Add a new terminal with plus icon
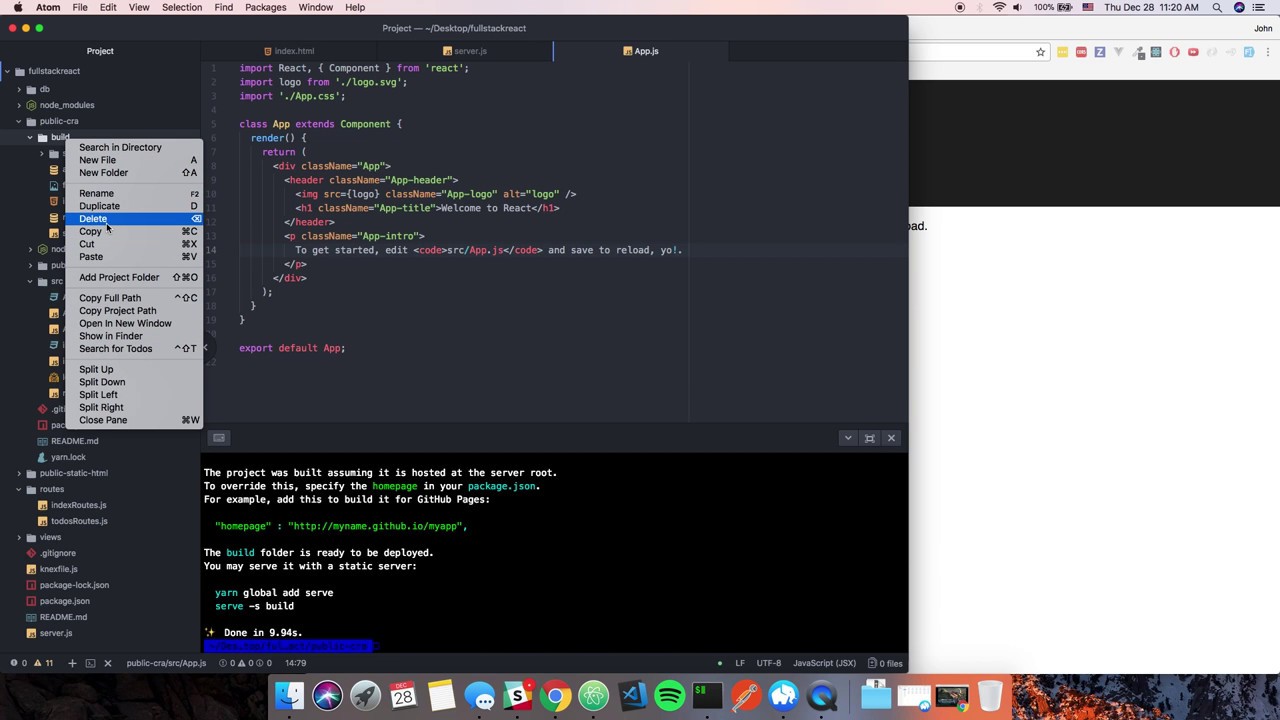This screenshot has width=1280, height=720. (72, 663)
